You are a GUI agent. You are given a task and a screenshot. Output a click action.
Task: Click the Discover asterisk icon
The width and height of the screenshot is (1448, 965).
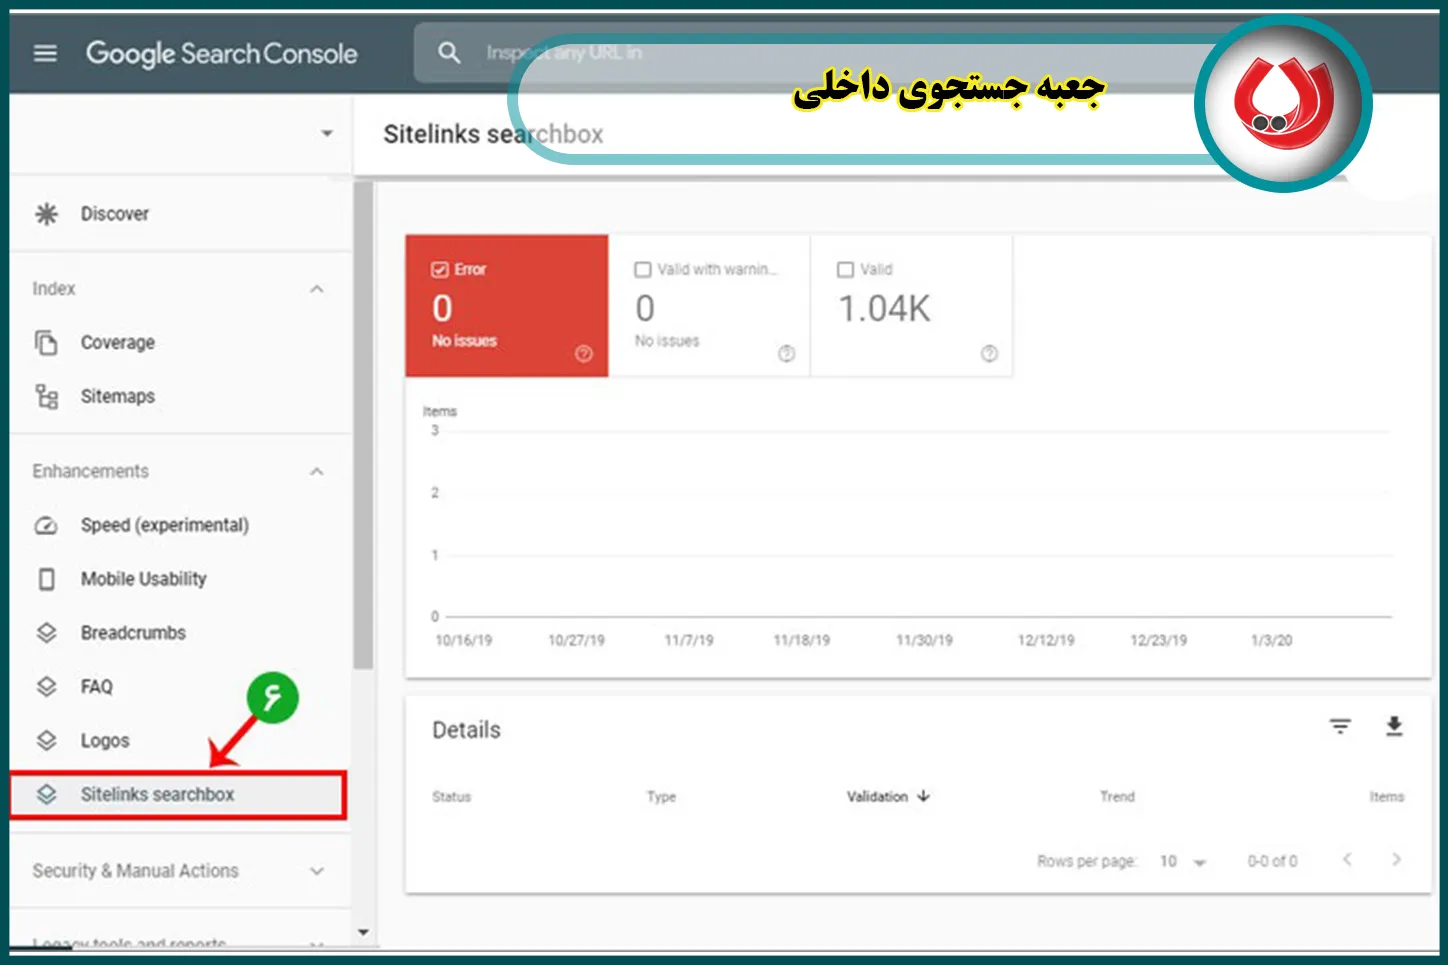[x=46, y=214]
